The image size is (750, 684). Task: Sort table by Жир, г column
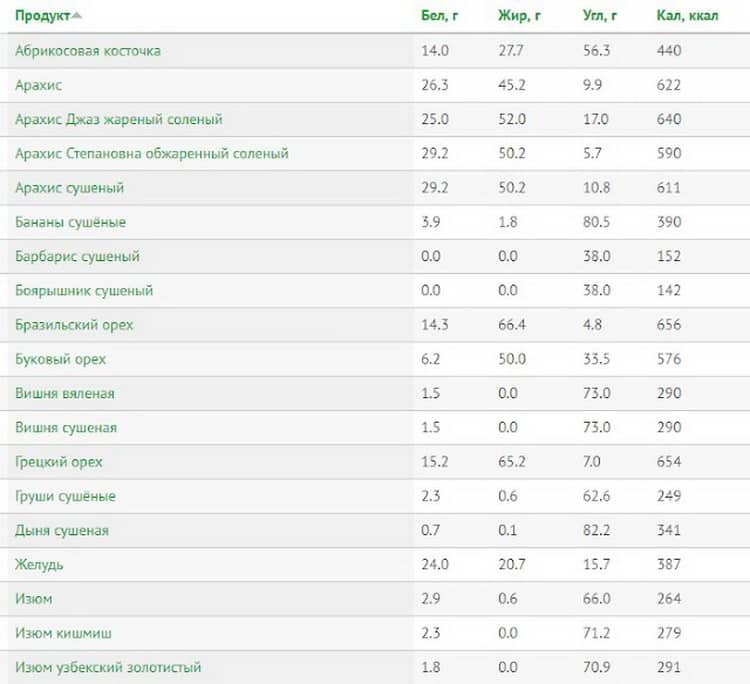[519, 15]
